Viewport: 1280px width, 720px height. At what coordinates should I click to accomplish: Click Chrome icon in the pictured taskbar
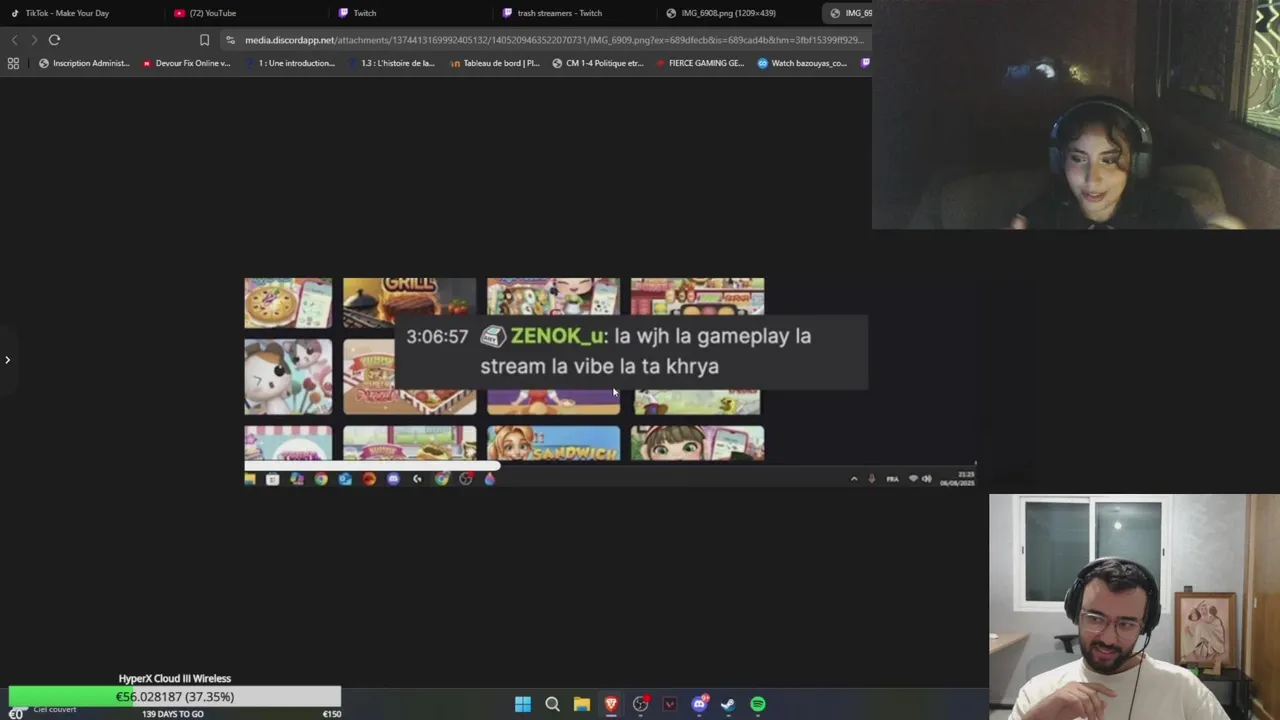pos(321,479)
